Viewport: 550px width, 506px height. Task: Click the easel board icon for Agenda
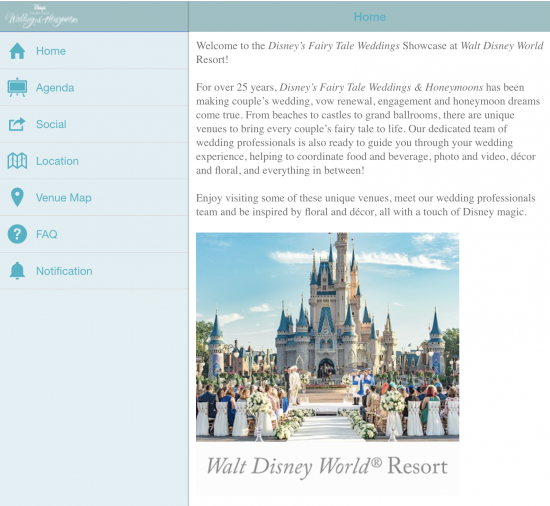17,87
